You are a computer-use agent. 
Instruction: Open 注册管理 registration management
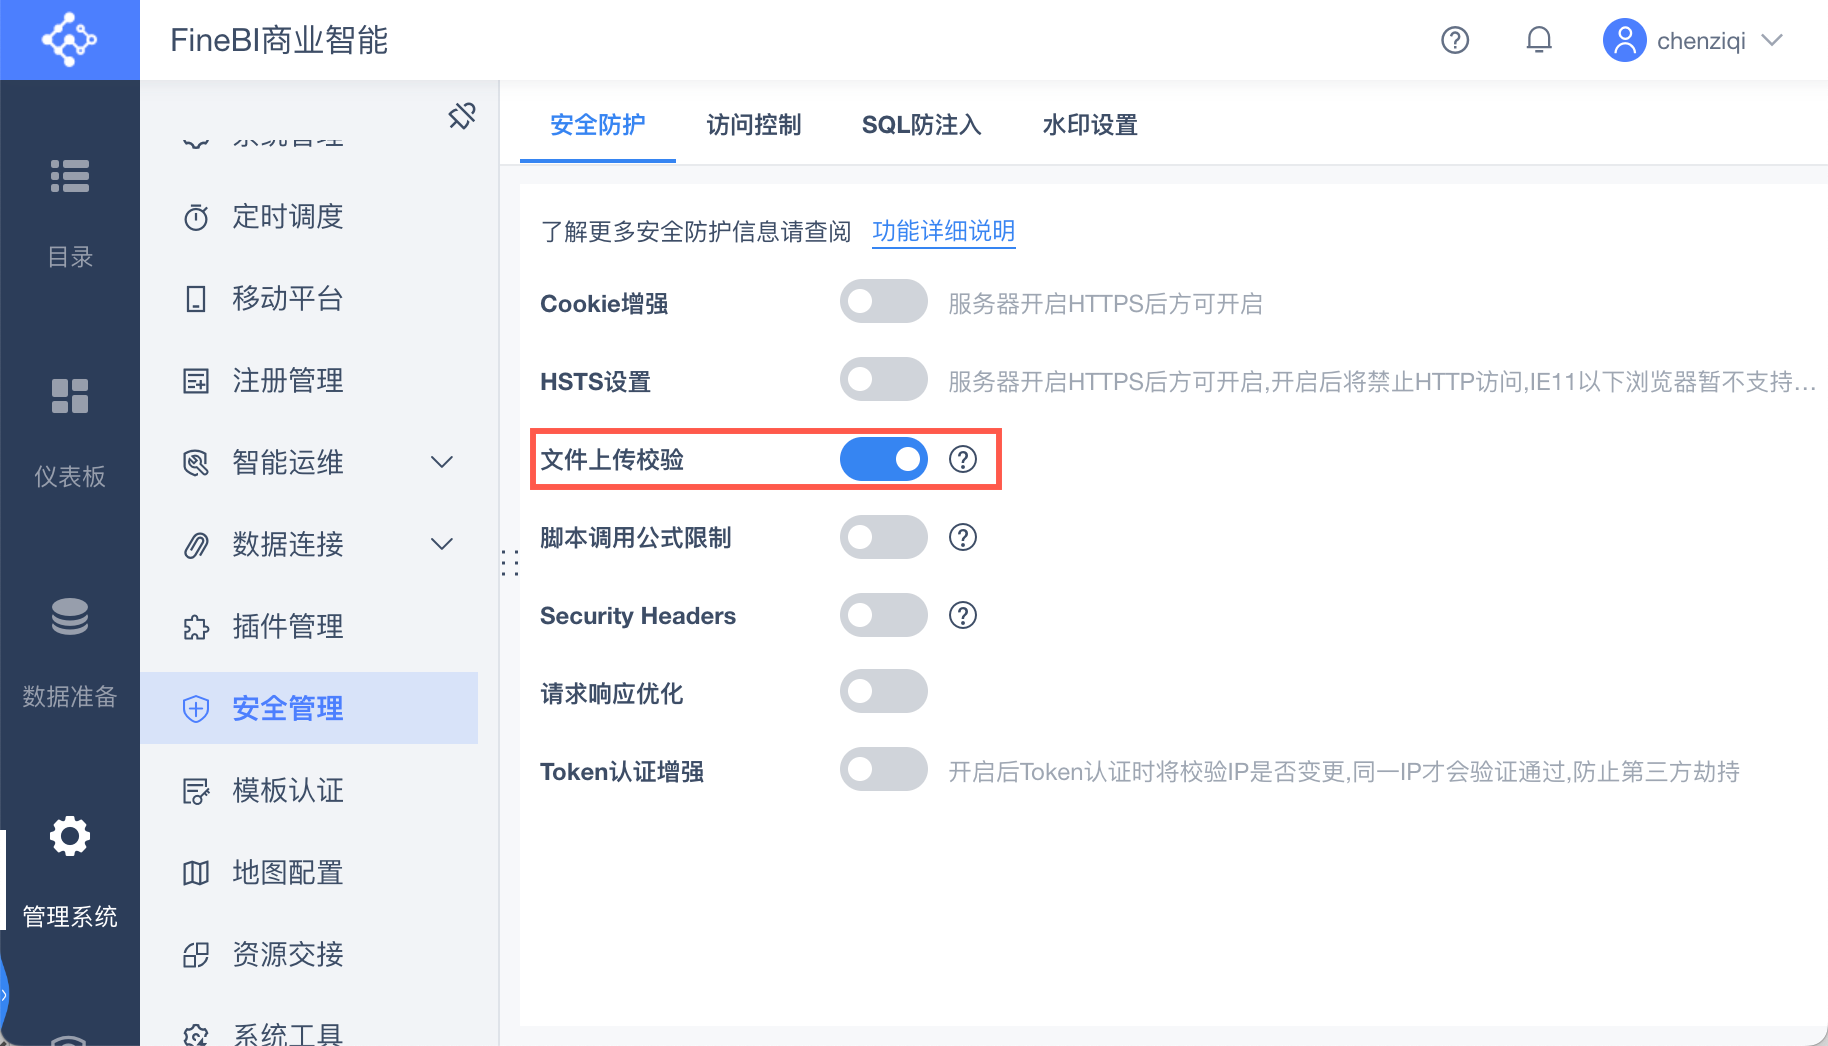(288, 380)
